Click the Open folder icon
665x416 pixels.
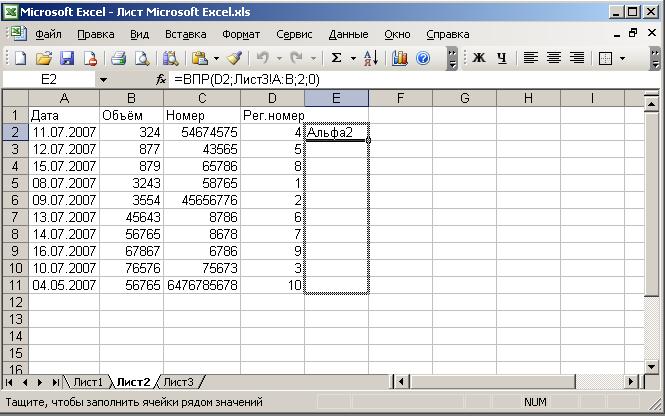point(44,58)
